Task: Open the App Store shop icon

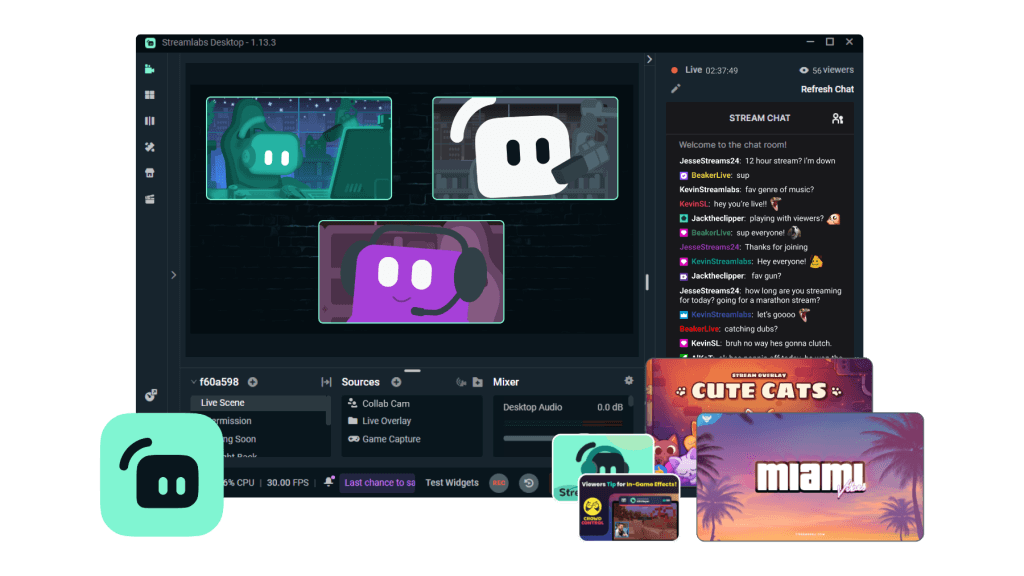Action: pyautogui.click(x=150, y=173)
